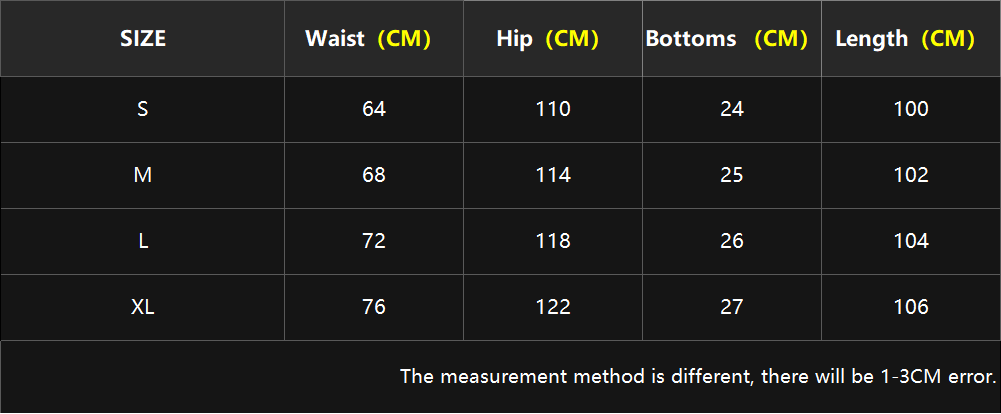The width and height of the screenshot is (1001, 414).
Task: Select size S row label
Action: pyautogui.click(x=142, y=109)
